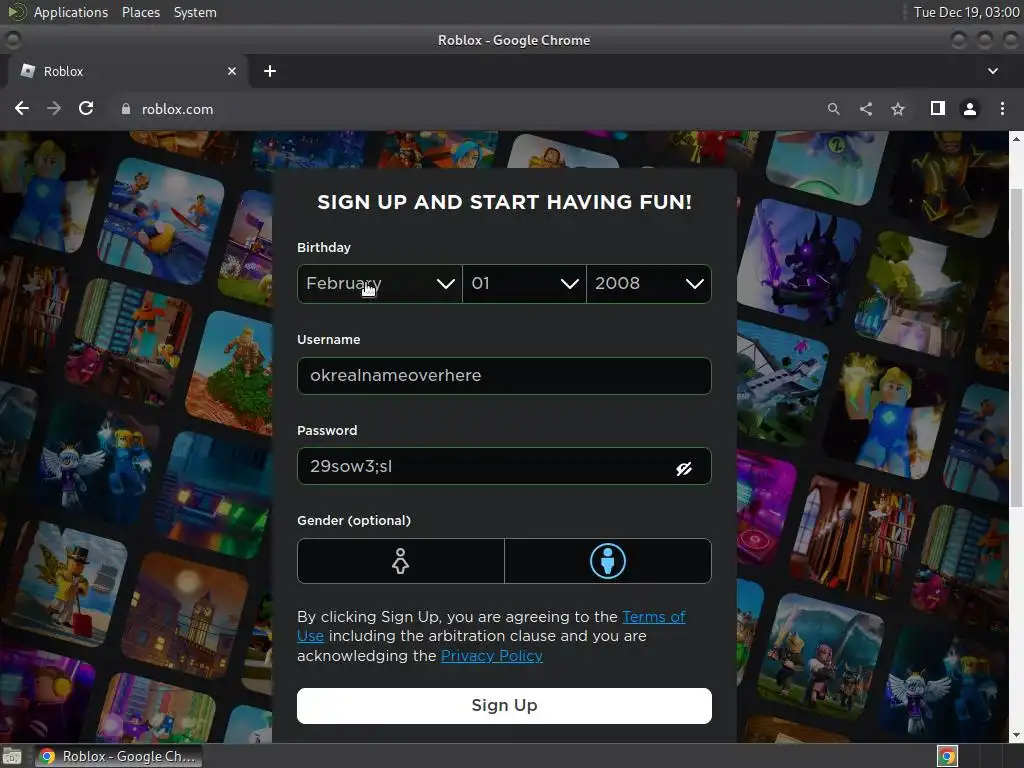The width and height of the screenshot is (1024, 768).
Task: Click the Chrome icon in the bottom-right tray
Action: click(x=947, y=756)
